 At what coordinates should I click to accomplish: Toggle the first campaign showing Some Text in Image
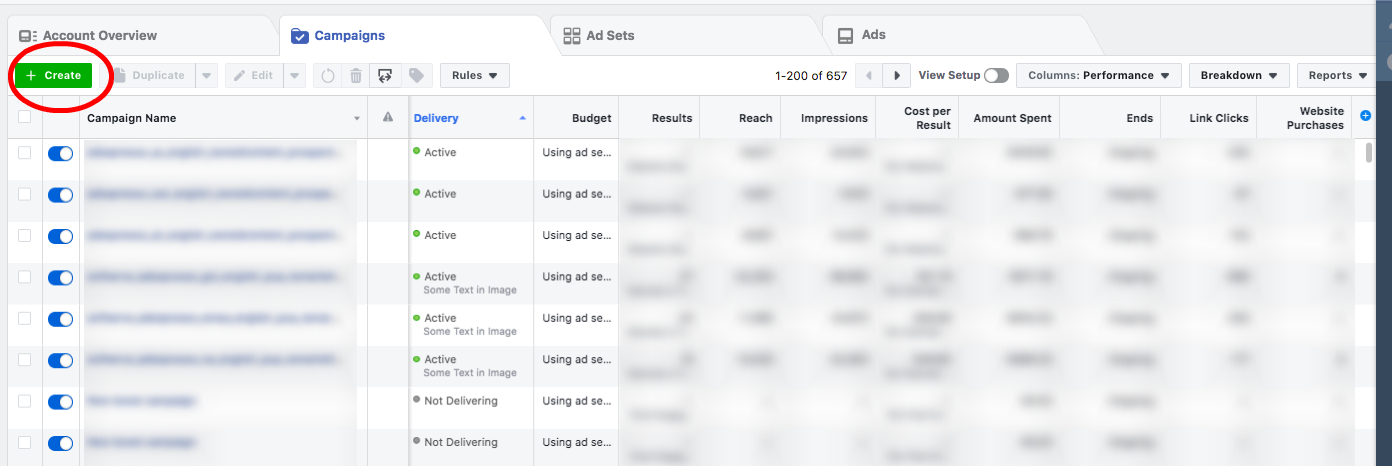pyautogui.click(x=60, y=277)
